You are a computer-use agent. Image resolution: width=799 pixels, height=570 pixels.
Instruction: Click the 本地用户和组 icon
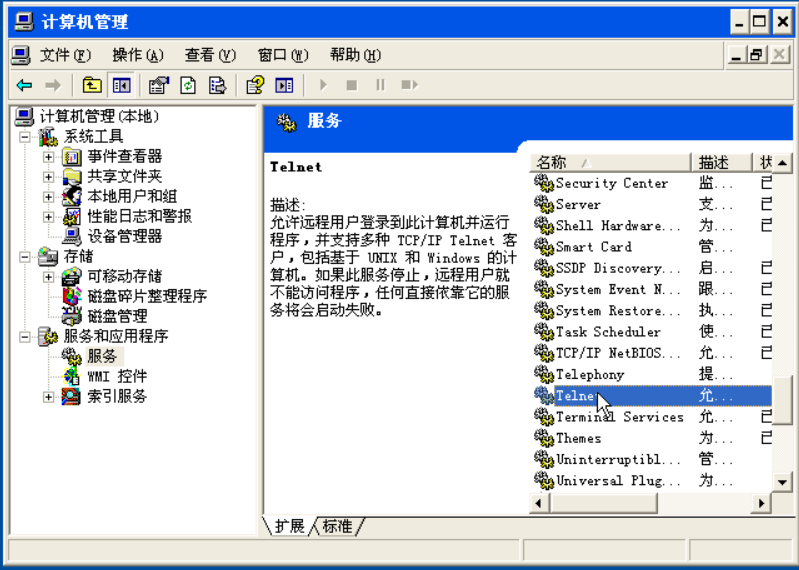pos(72,197)
